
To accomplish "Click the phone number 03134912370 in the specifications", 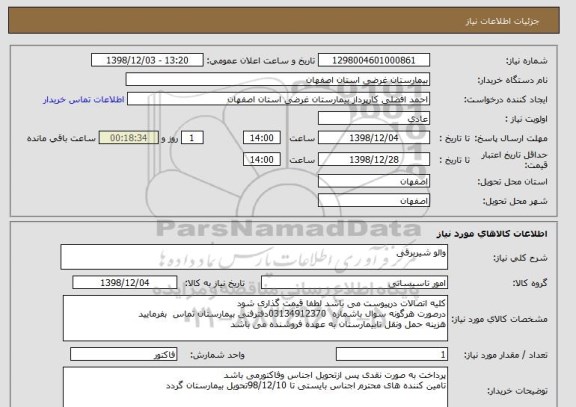I will click(298, 314).
